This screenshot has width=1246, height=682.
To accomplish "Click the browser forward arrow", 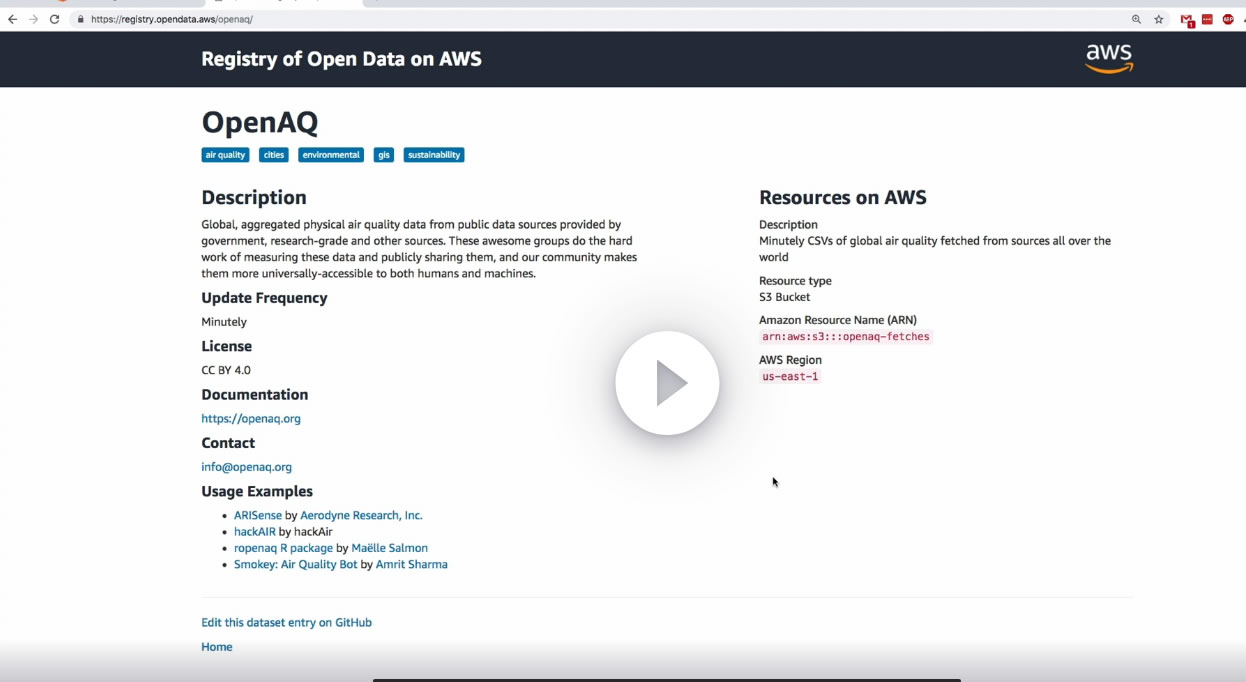I will 33,19.
